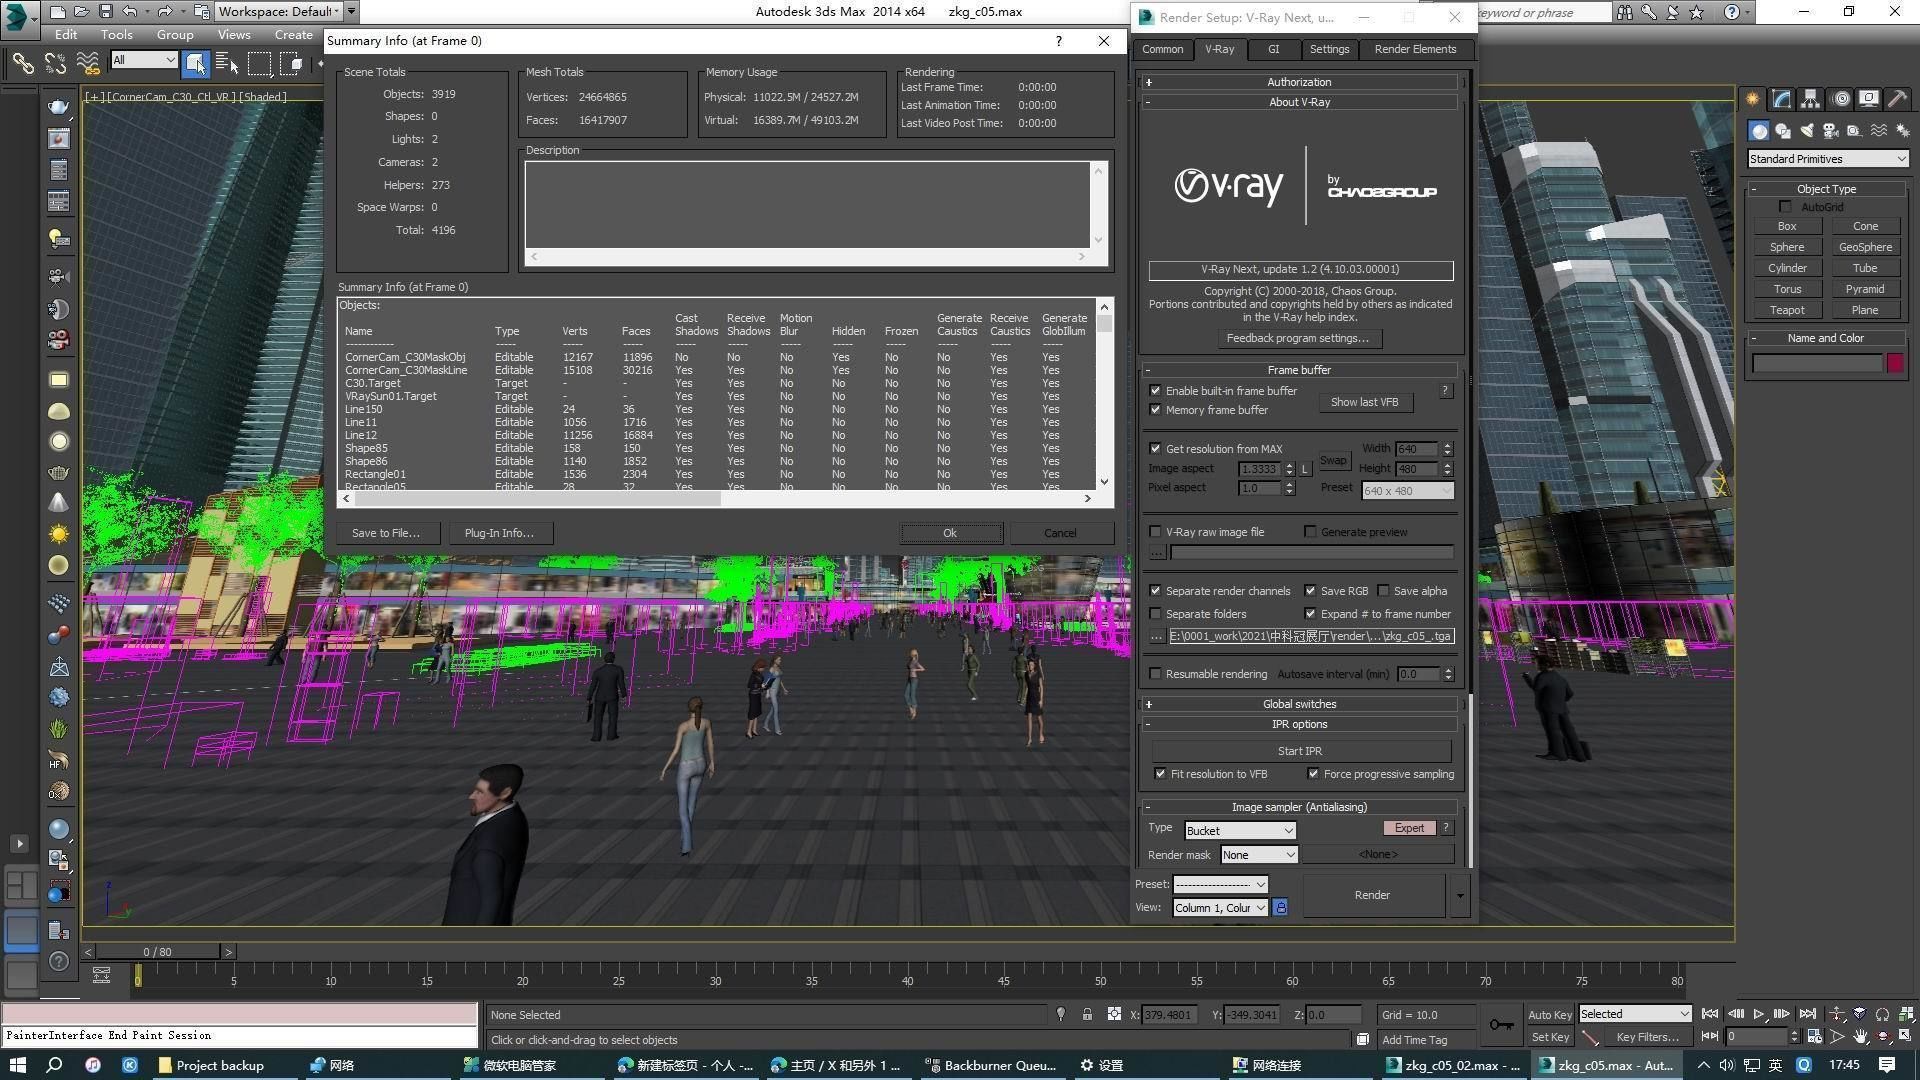
Task: Open the Hierarchy command panel tab icon
Action: [x=1810, y=99]
